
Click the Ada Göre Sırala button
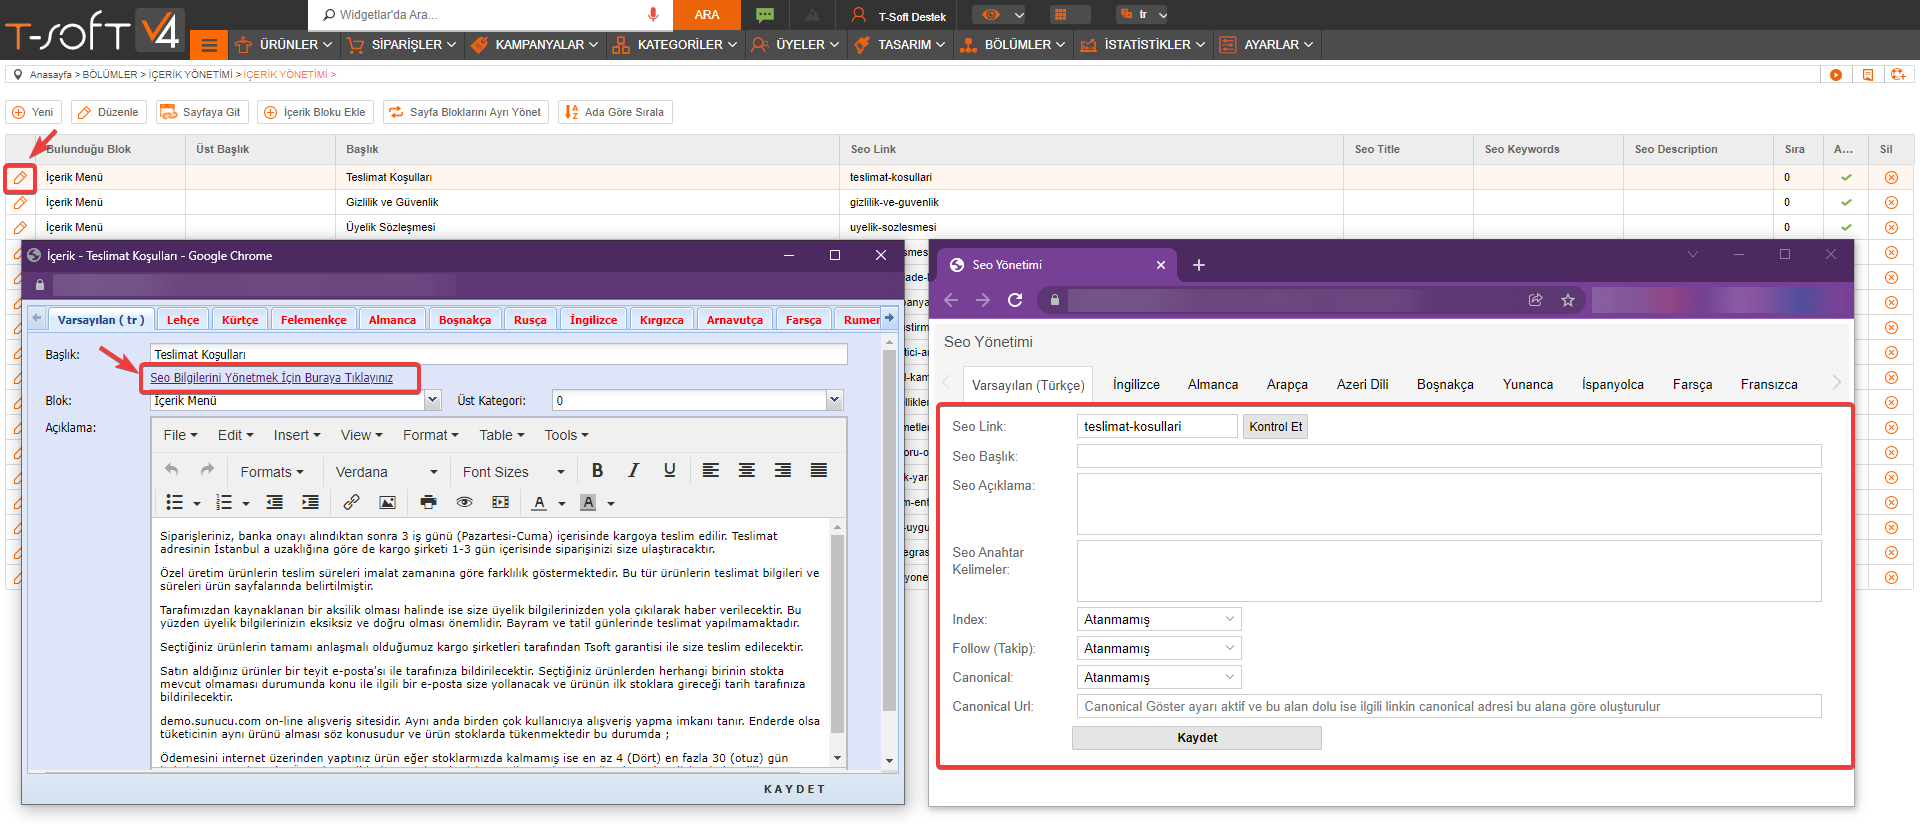615,112
